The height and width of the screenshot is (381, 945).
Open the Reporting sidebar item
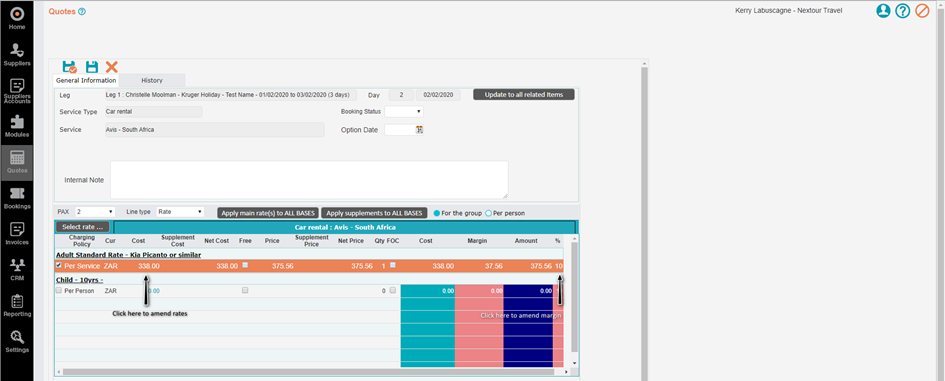17,304
